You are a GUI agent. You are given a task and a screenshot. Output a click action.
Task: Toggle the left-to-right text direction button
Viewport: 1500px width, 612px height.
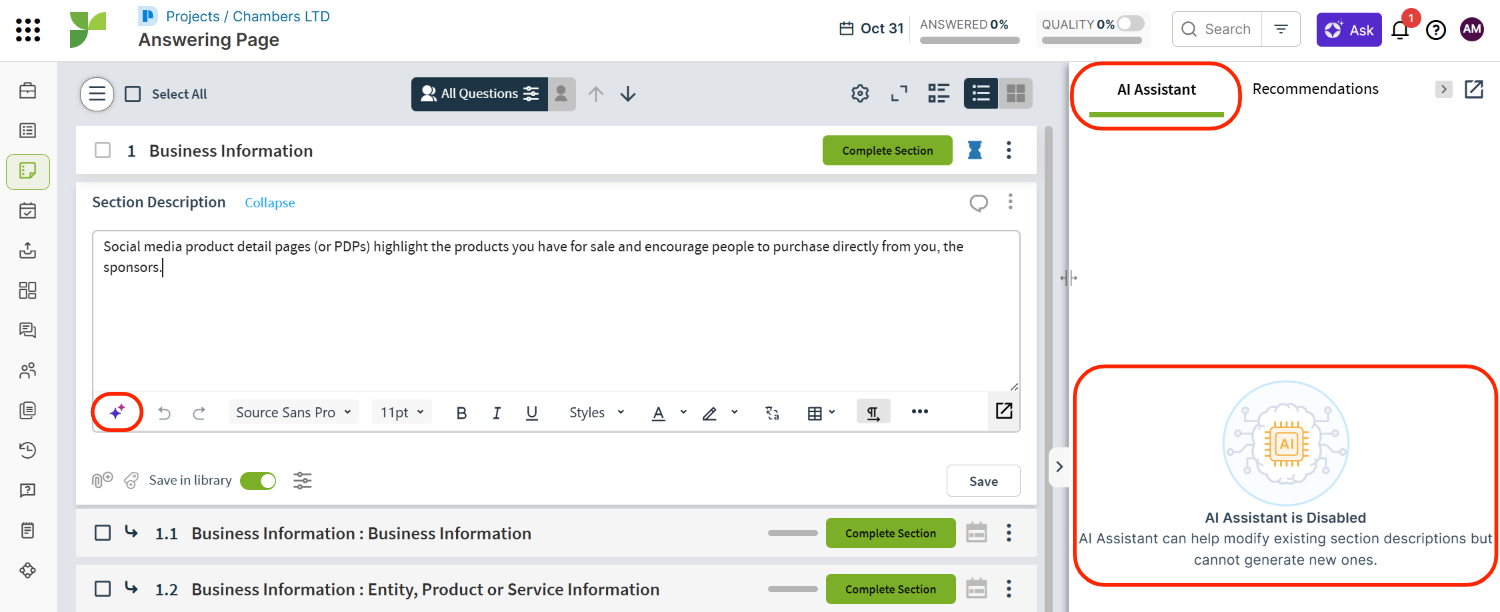pyautogui.click(x=873, y=413)
